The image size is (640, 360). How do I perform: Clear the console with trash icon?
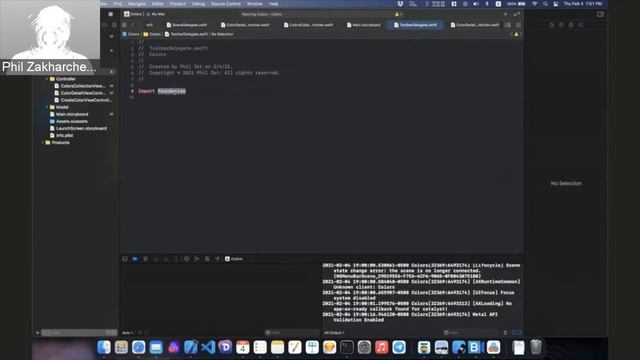(505, 333)
